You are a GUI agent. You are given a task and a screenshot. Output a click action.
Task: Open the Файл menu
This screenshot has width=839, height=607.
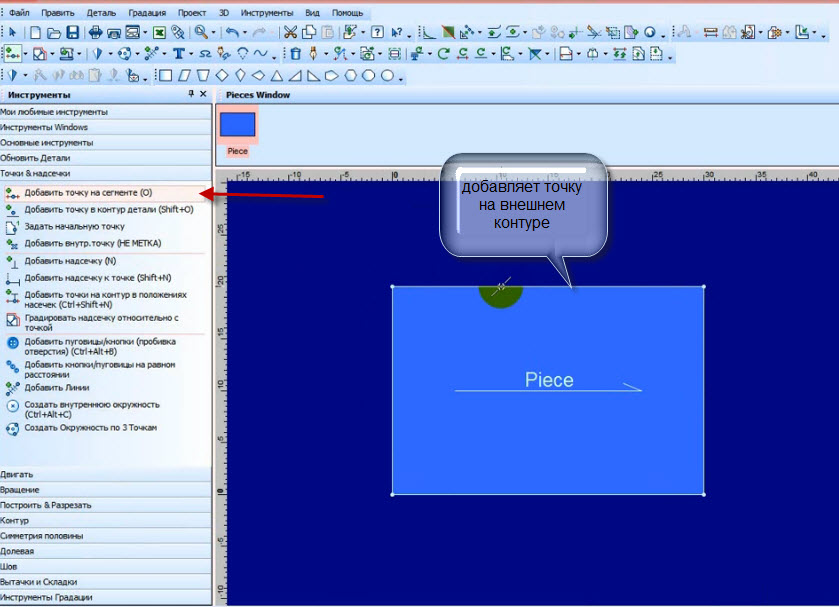click(x=19, y=12)
